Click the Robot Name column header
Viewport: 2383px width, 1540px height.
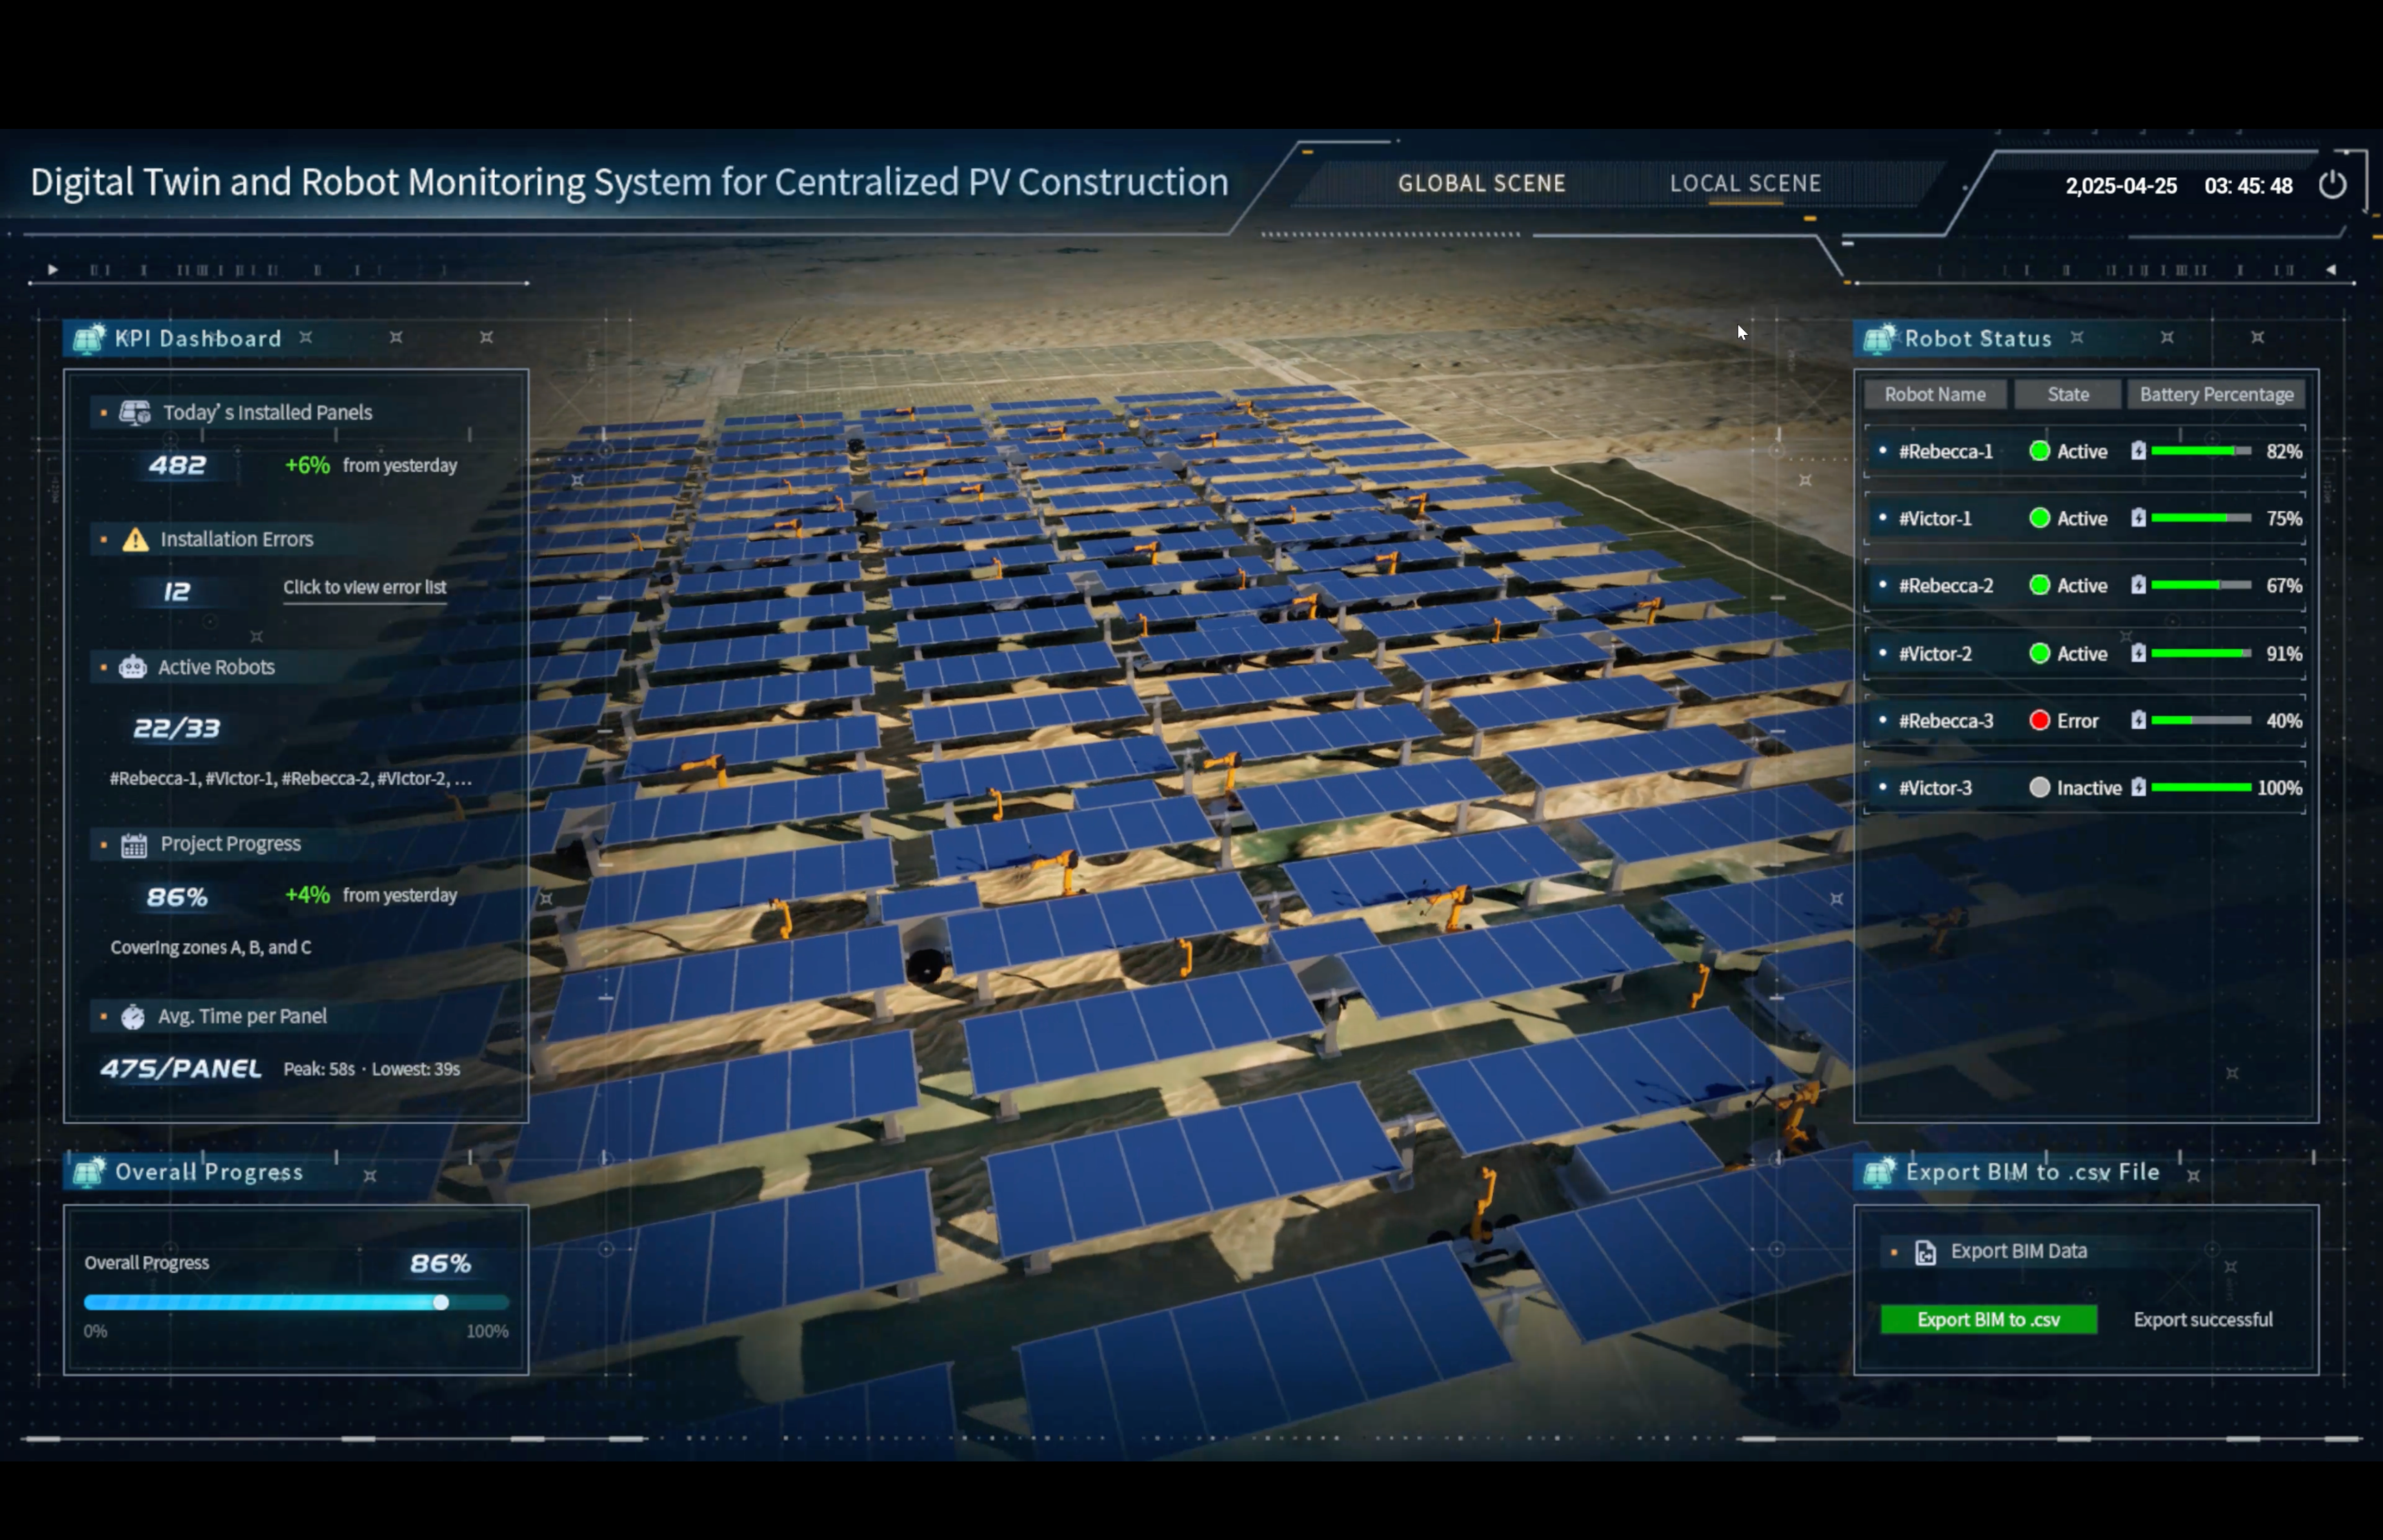click(x=1934, y=394)
